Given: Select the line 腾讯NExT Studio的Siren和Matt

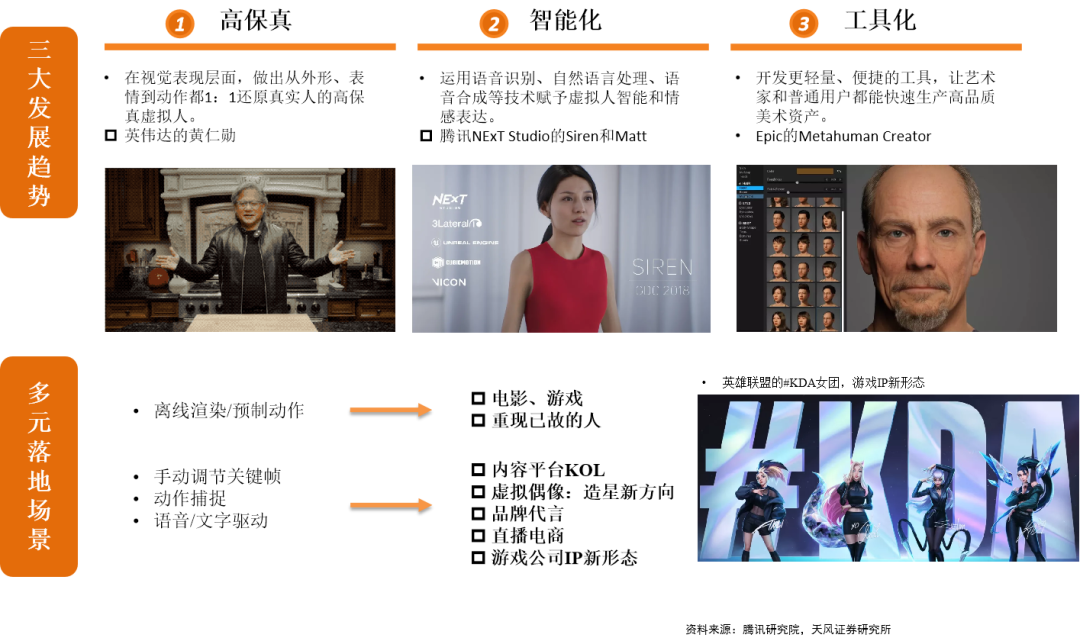Looking at the screenshot, I should click(x=543, y=136).
